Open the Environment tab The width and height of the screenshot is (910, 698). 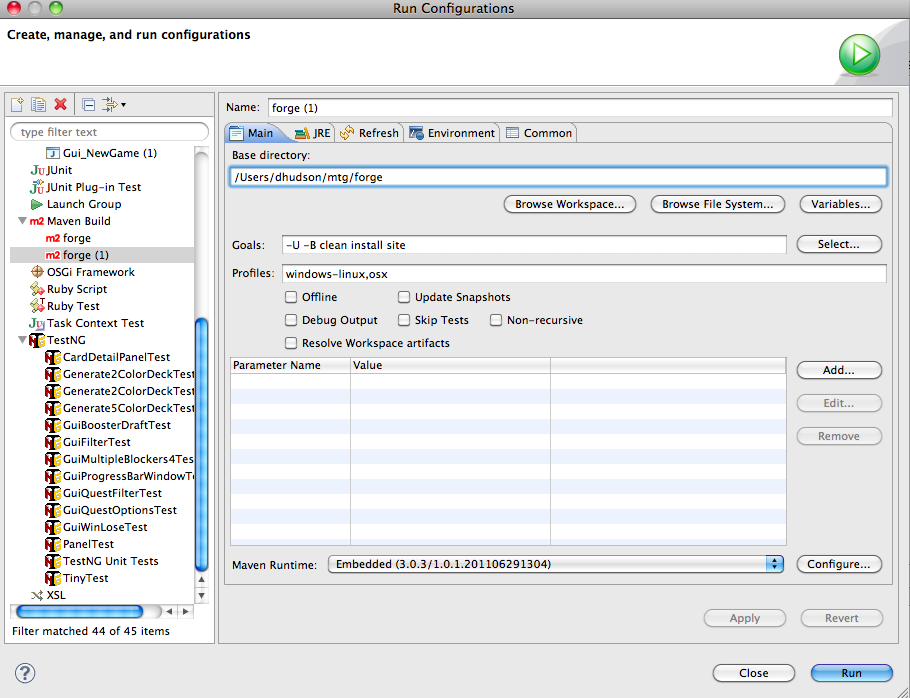click(x=452, y=133)
